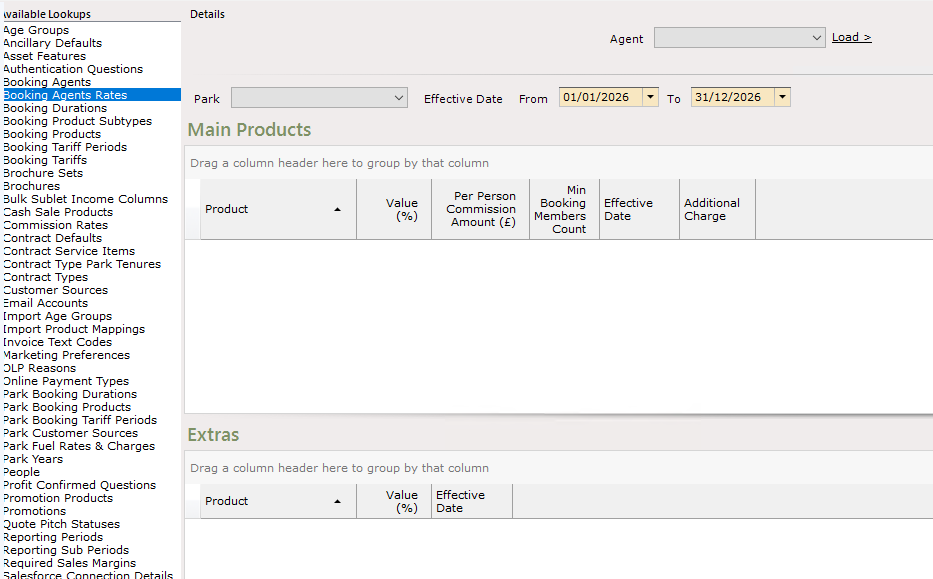Click Value (%) header in Main Products
The width and height of the screenshot is (933, 579).
click(394, 209)
